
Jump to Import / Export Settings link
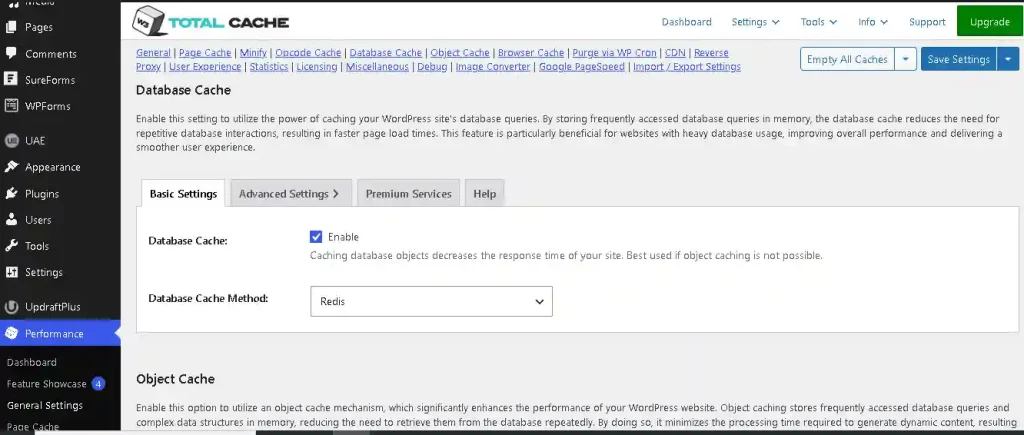(687, 67)
